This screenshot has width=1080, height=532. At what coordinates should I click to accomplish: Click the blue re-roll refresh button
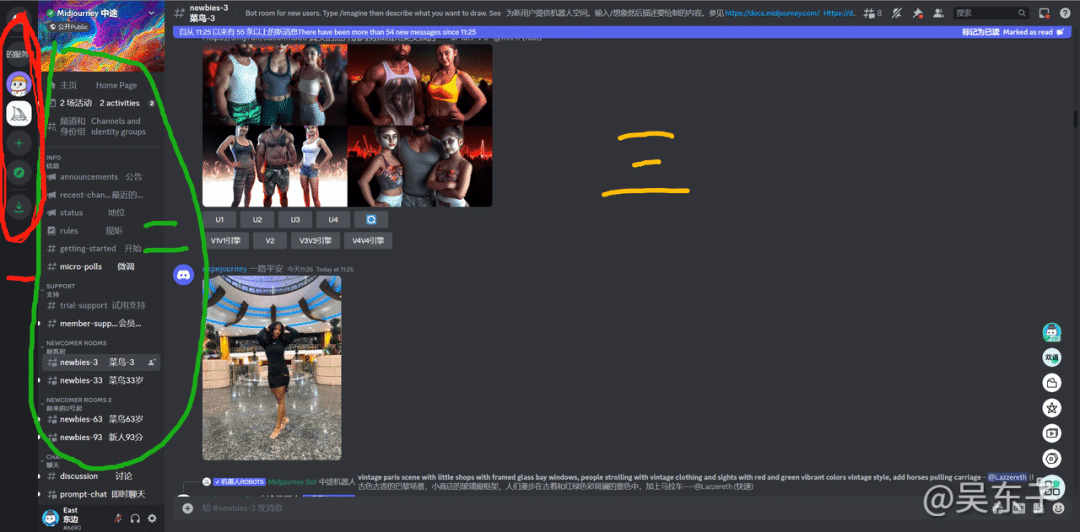click(371, 220)
